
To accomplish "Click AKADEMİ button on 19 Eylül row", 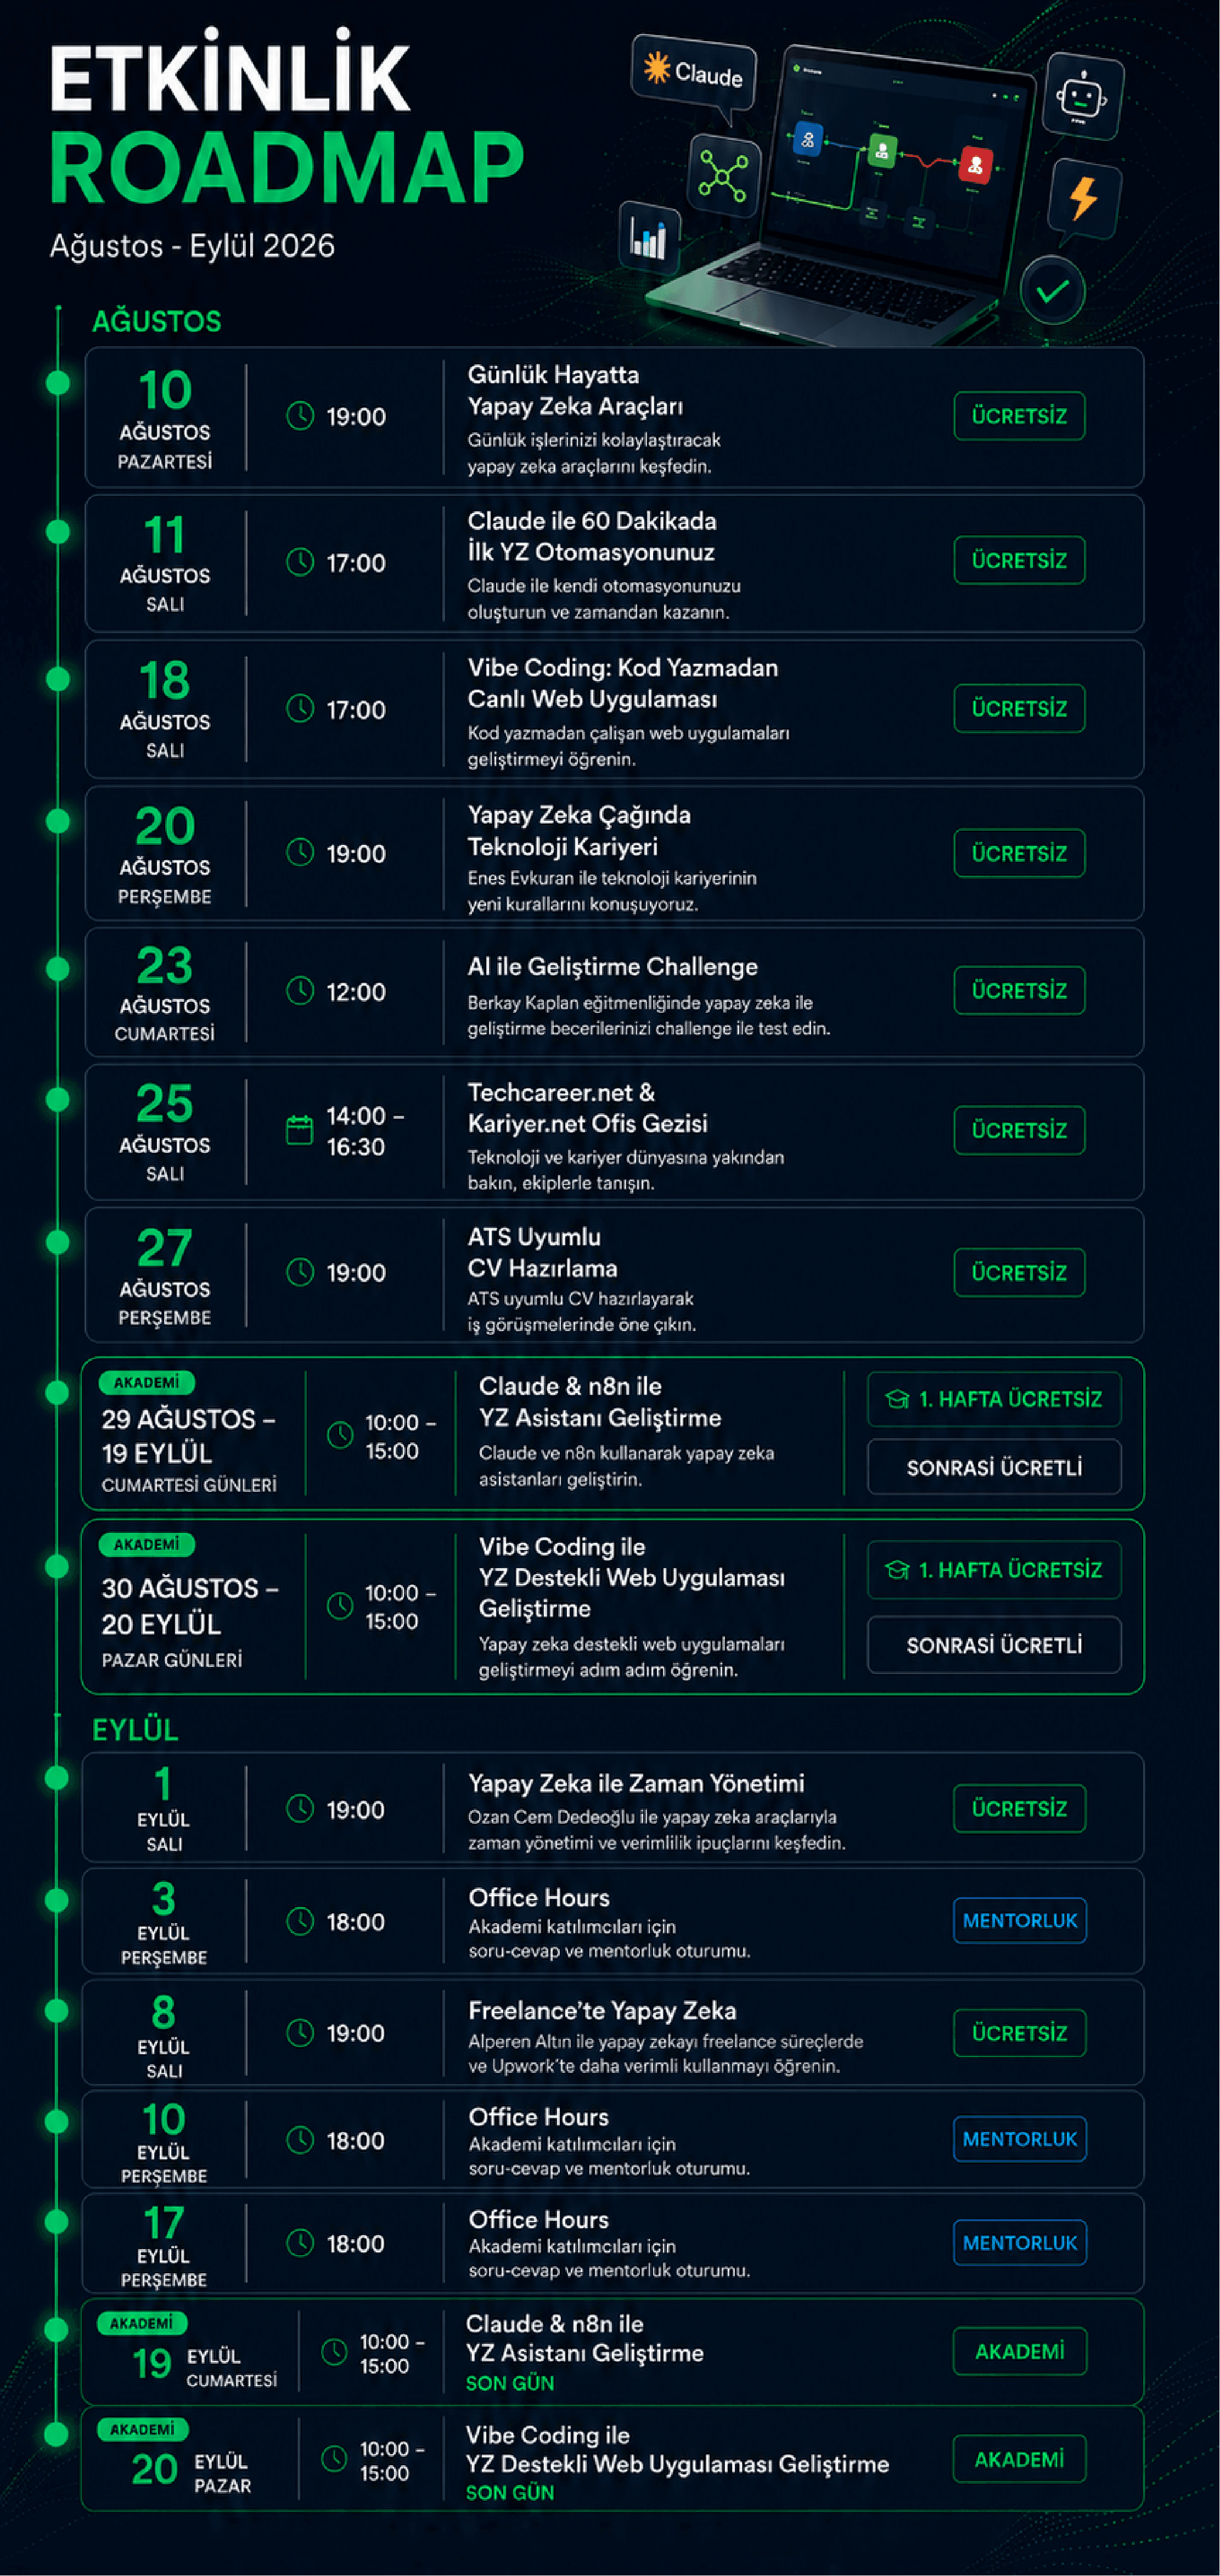I will tap(1019, 2351).
